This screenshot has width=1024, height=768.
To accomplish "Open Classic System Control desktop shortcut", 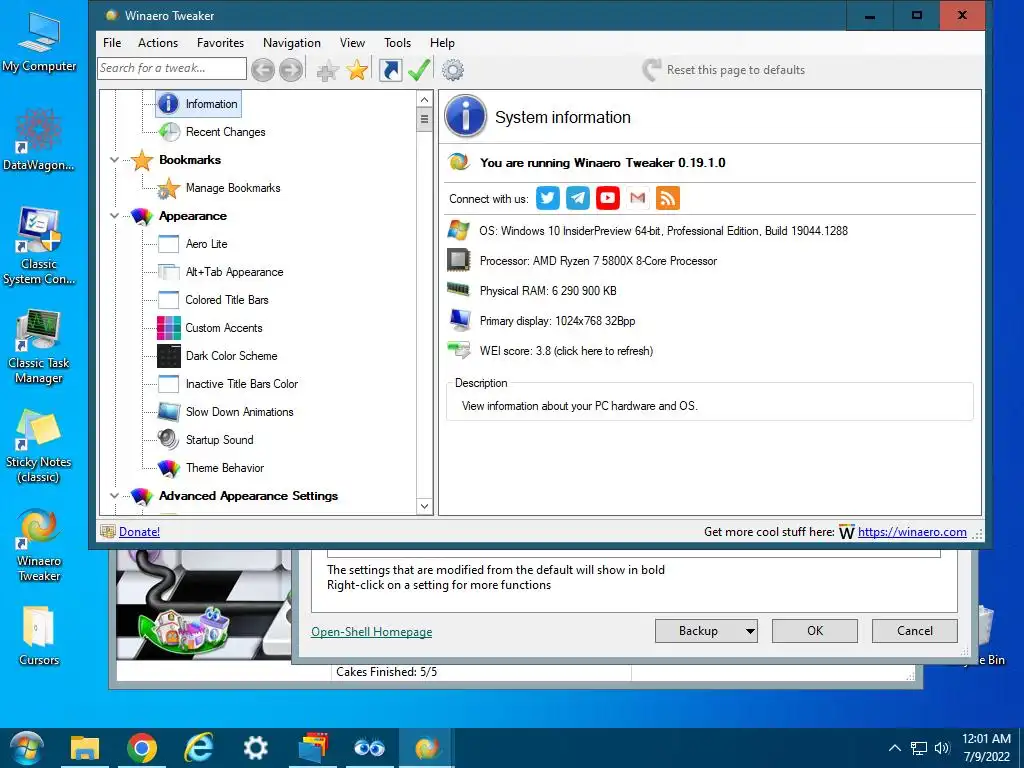I will [39, 247].
